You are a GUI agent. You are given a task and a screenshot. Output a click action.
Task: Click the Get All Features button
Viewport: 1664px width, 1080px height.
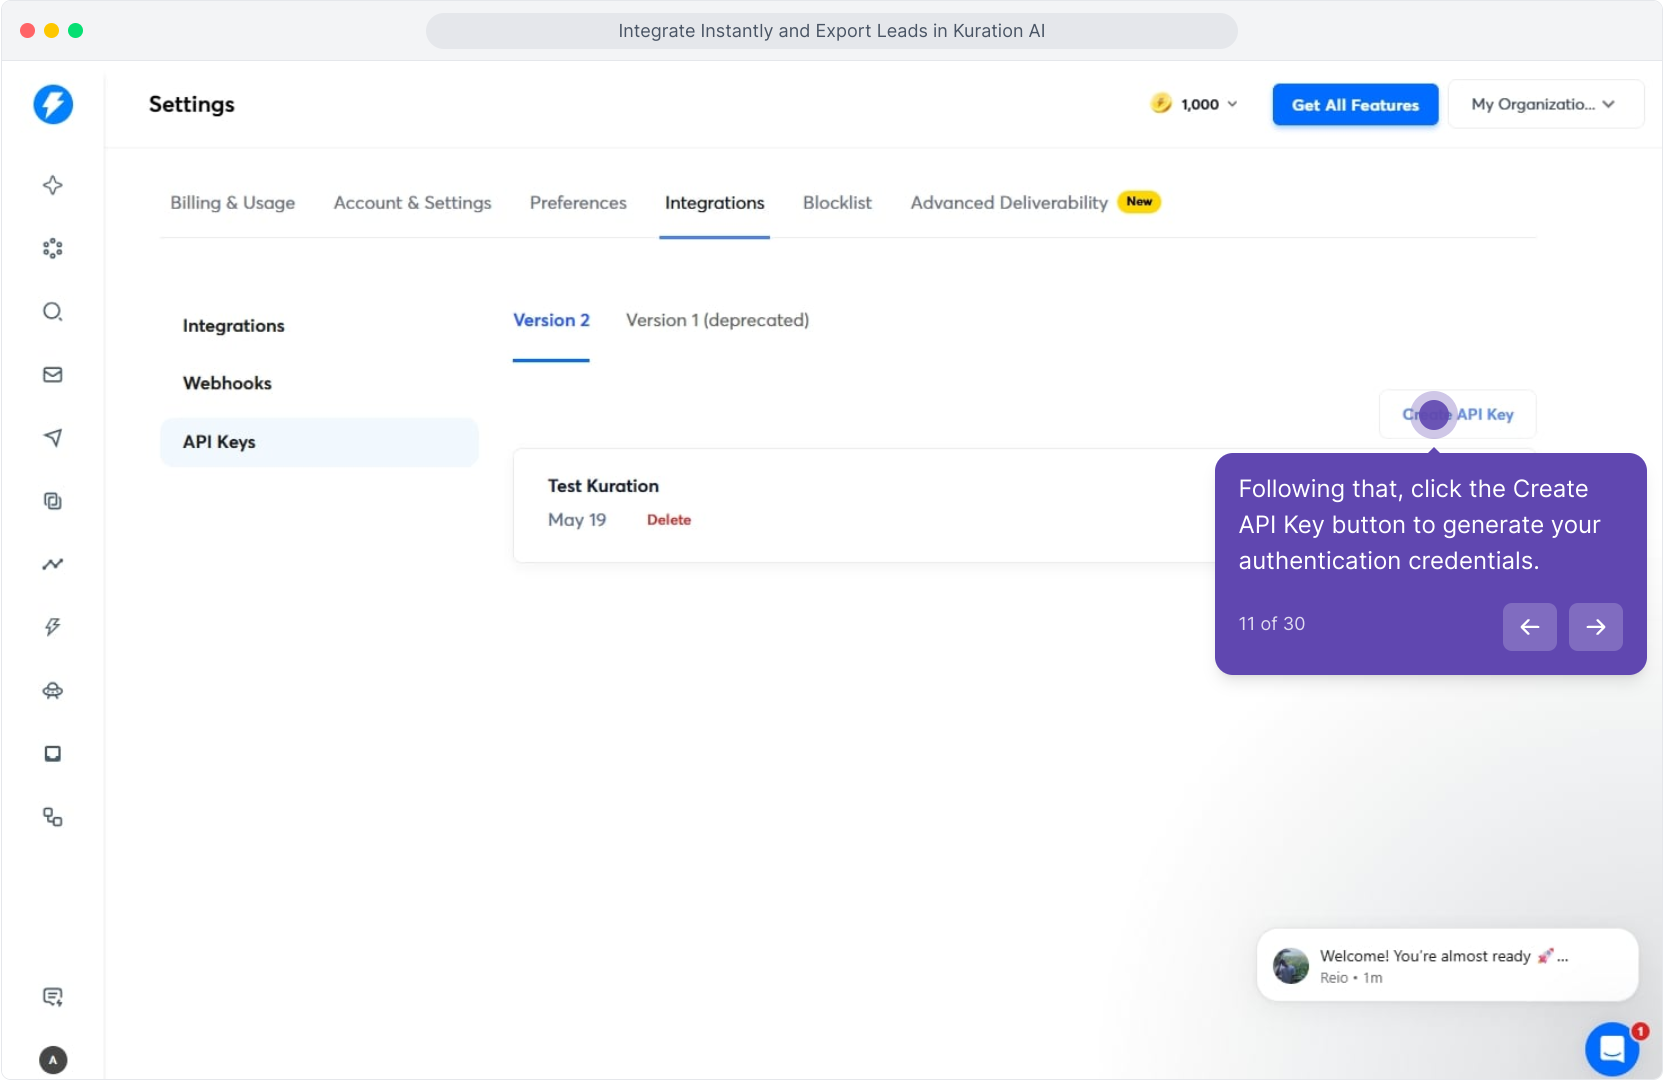point(1355,105)
